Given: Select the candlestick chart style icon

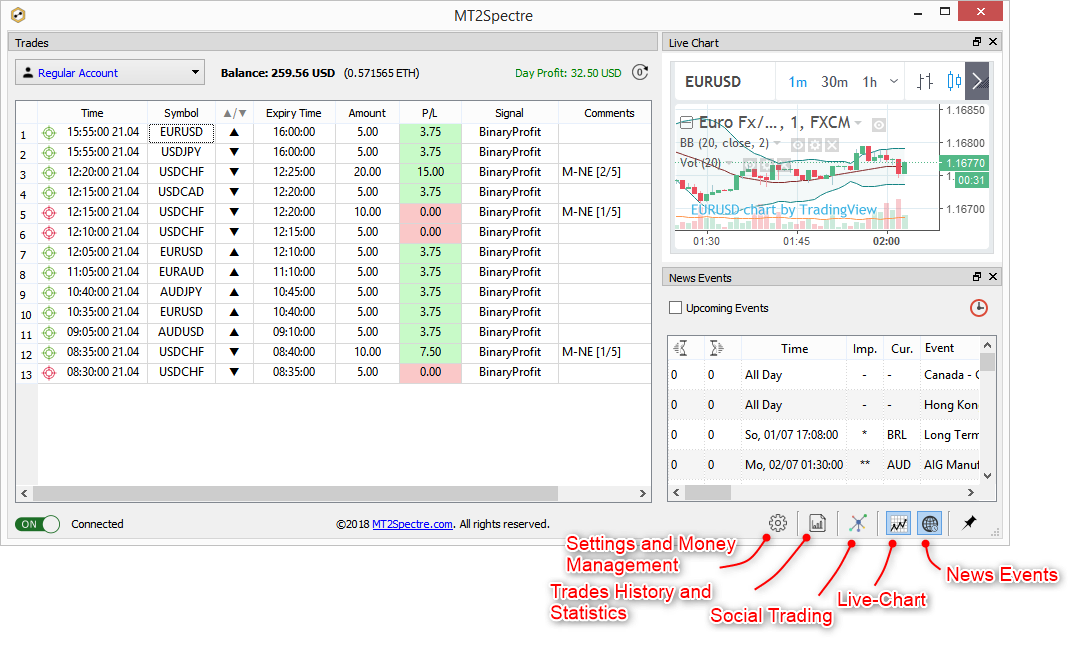Looking at the screenshot, I should pyautogui.click(x=954, y=82).
